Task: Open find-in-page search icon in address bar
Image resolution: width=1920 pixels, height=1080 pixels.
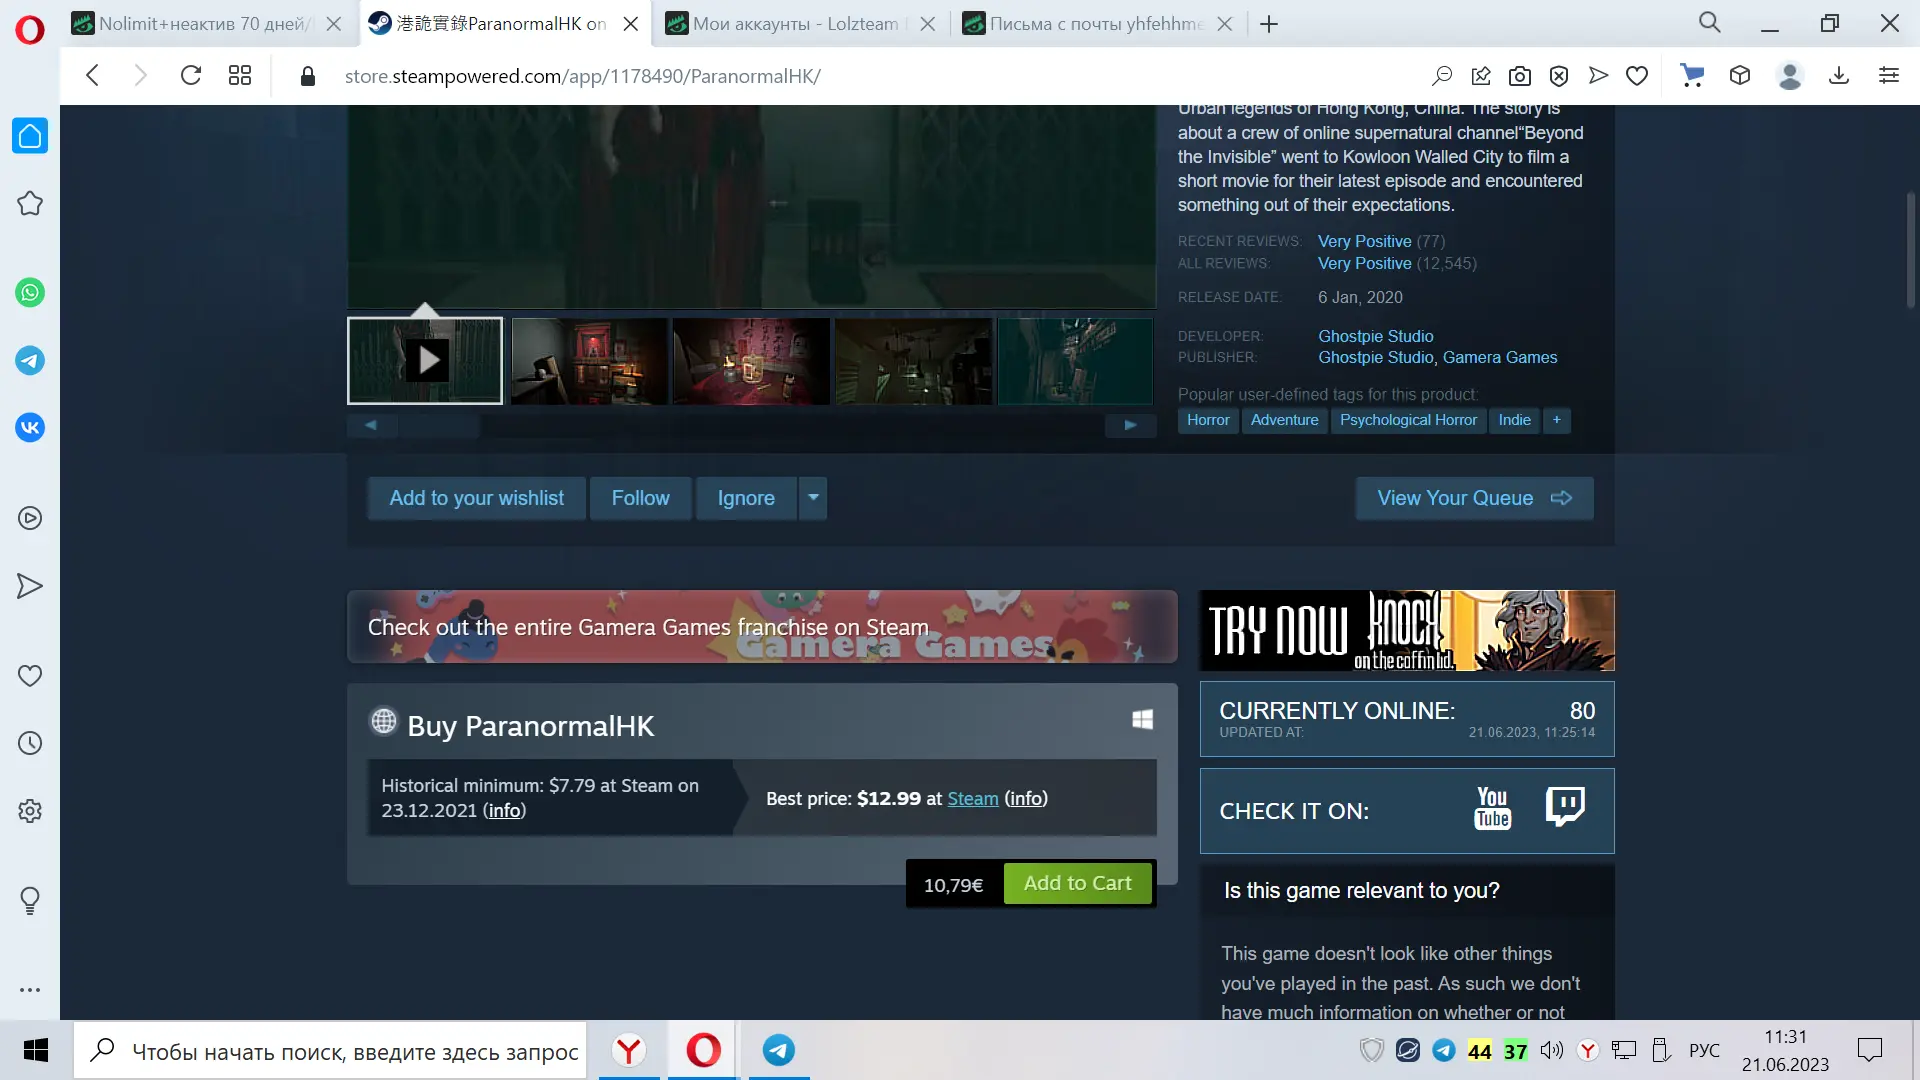Action: coord(1442,76)
